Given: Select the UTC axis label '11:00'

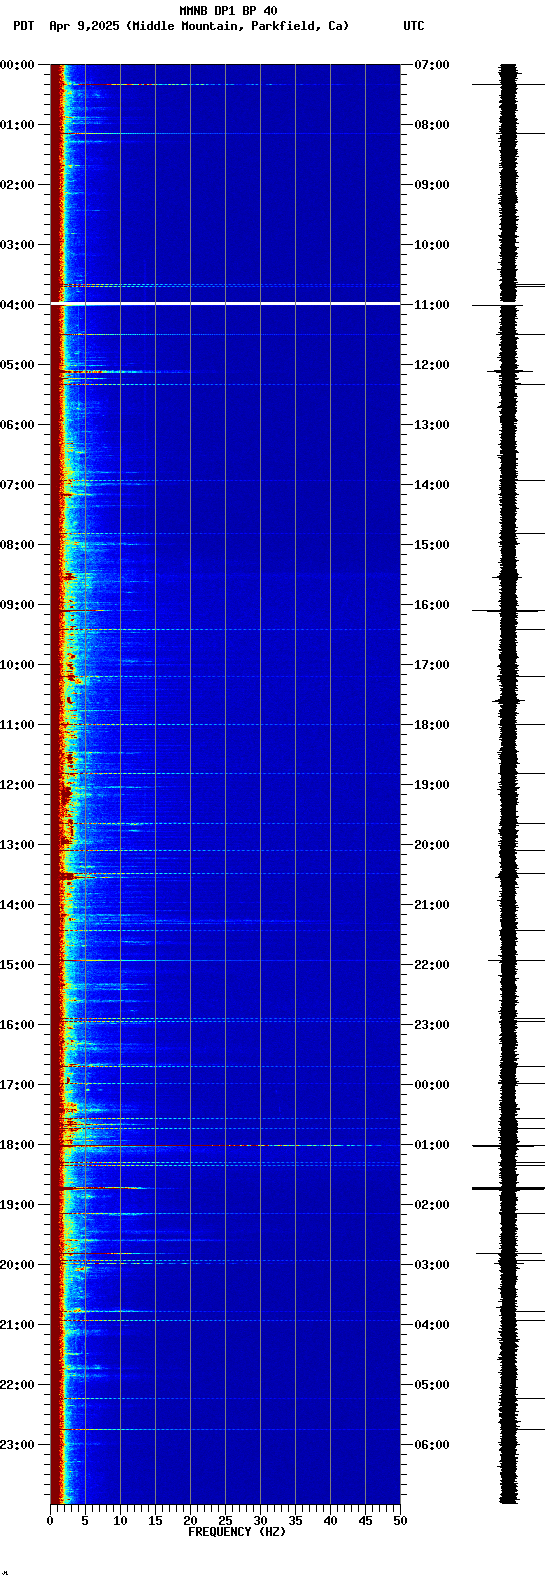Looking at the screenshot, I should click(x=432, y=305).
